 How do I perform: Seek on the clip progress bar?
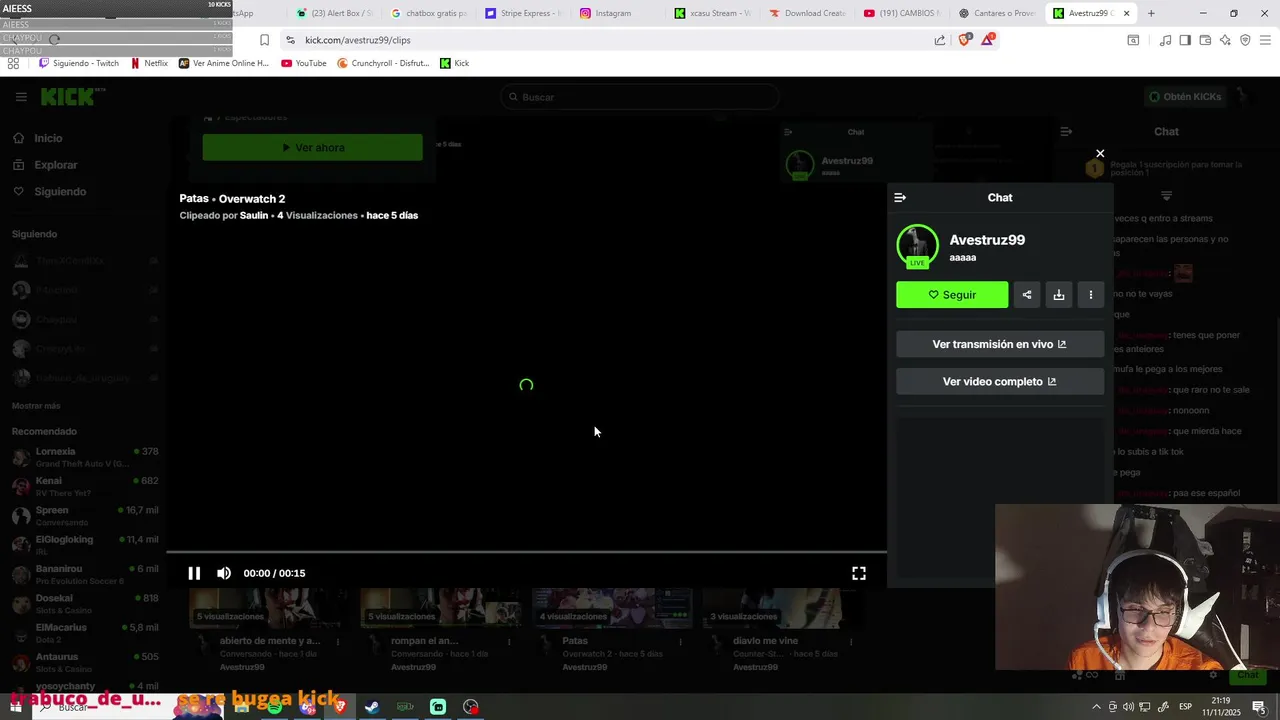(x=526, y=552)
